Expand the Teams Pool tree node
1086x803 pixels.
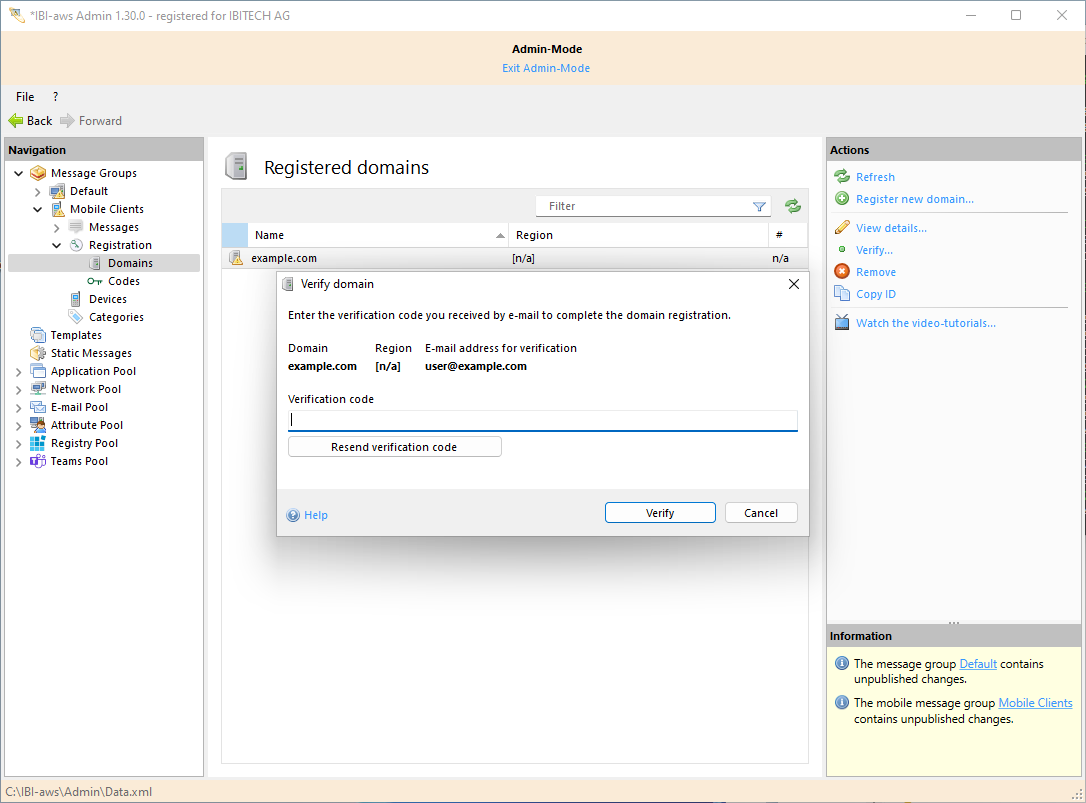[19, 462]
